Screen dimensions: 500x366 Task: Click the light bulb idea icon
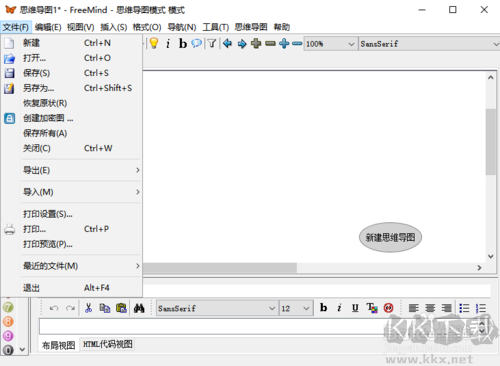click(x=154, y=43)
